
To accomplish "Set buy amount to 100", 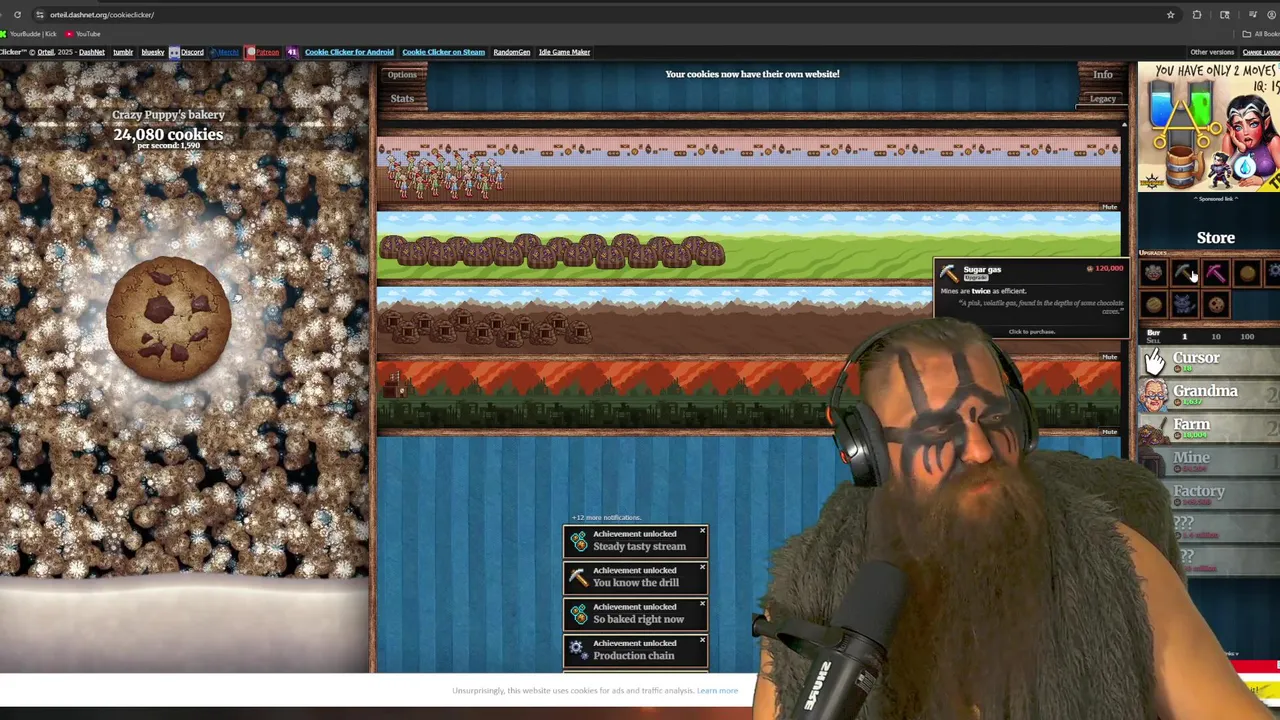I will 1247,337.
